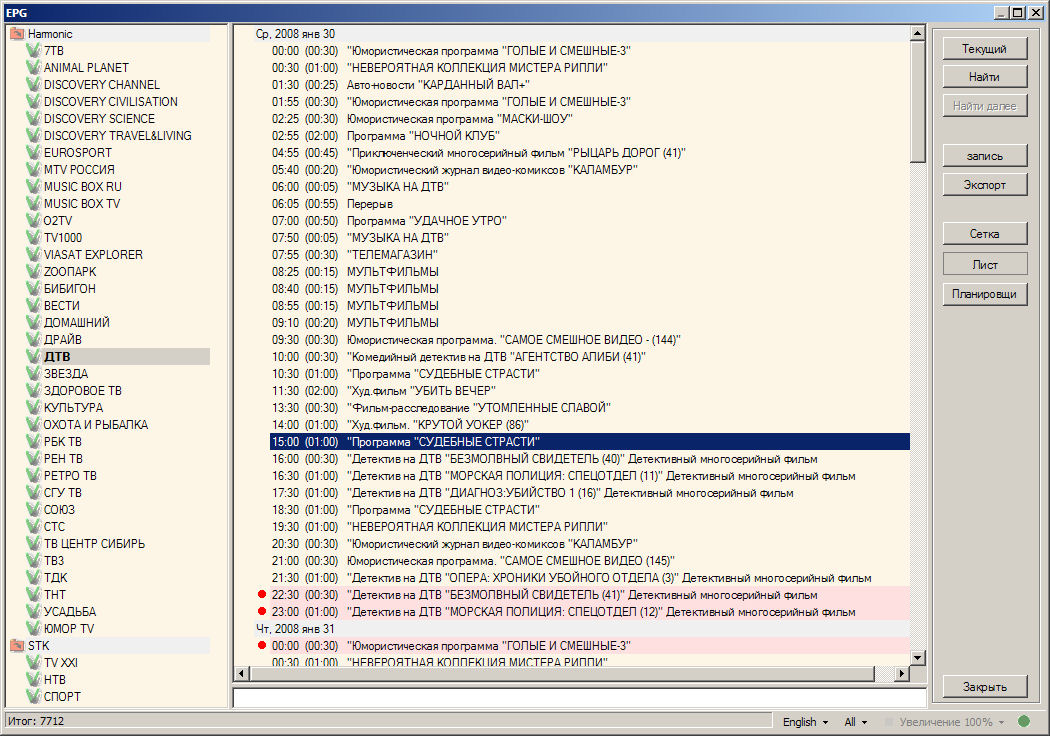
Task: Click vertical scrollbar down arrow
Action: 917,658
